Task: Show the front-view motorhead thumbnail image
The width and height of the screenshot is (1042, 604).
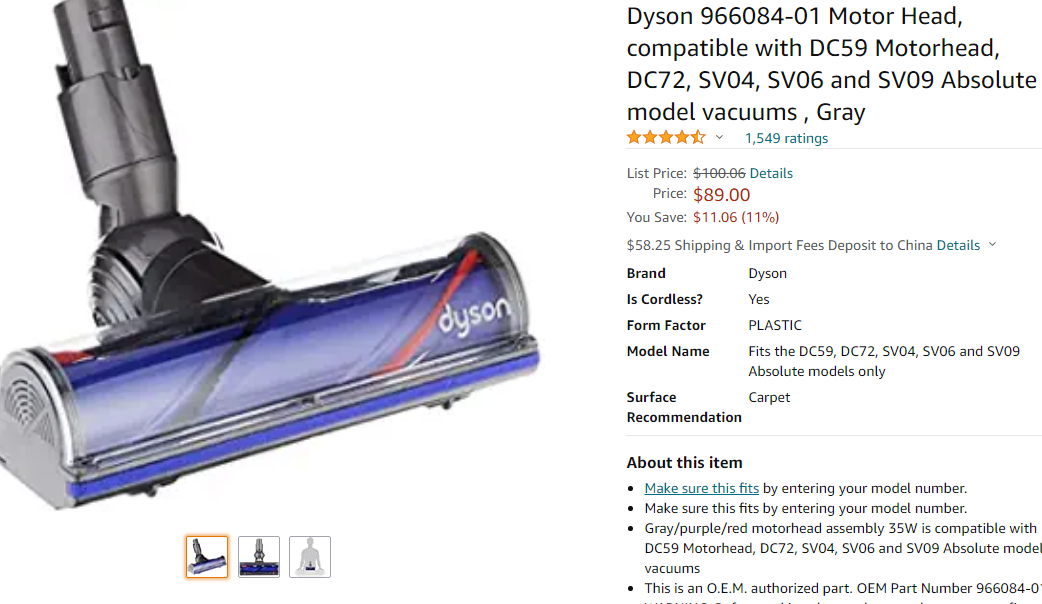Action: pyautogui.click(x=259, y=557)
